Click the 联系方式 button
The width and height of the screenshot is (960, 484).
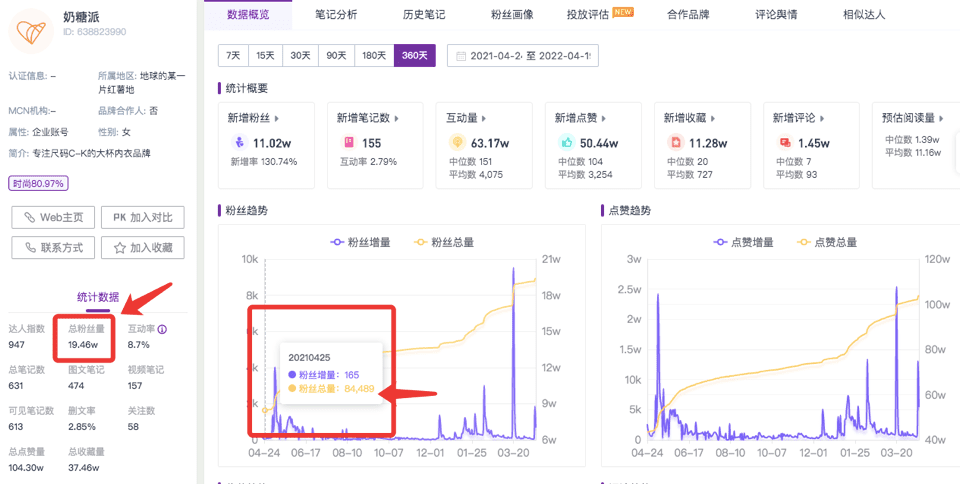click(x=53, y=248)
